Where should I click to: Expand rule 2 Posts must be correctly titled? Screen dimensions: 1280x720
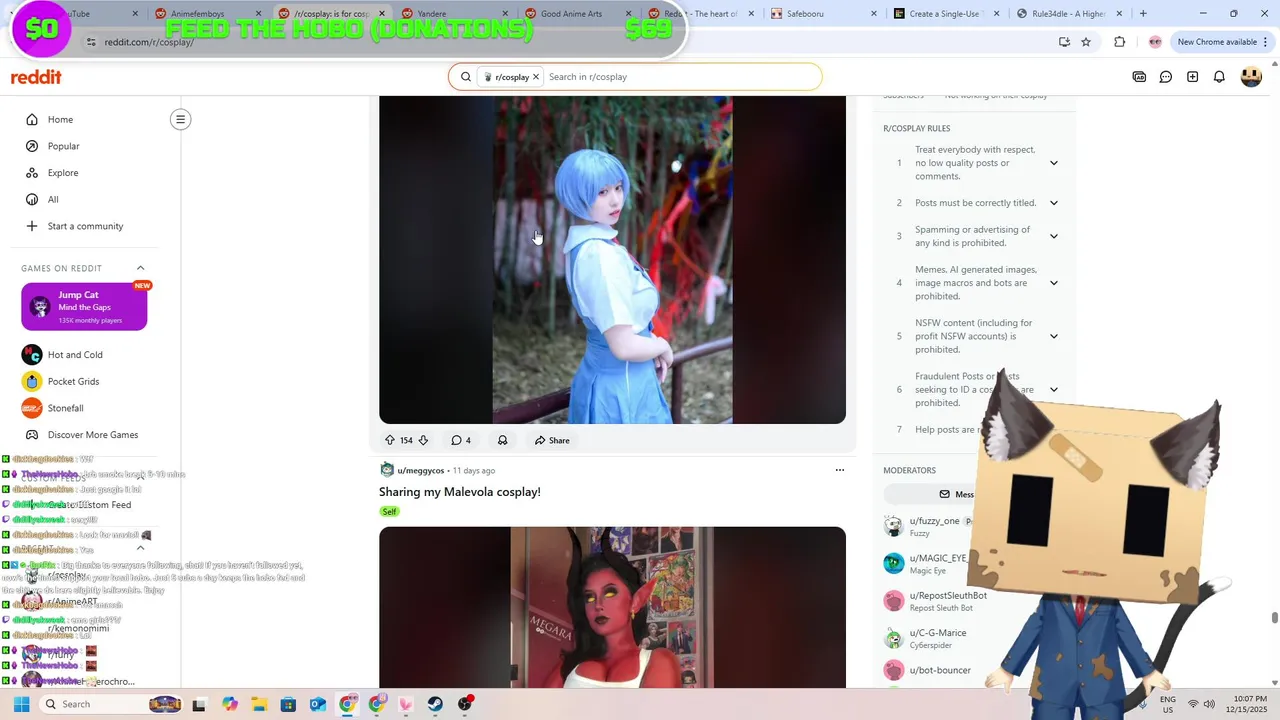click(x=1053, y=203)
